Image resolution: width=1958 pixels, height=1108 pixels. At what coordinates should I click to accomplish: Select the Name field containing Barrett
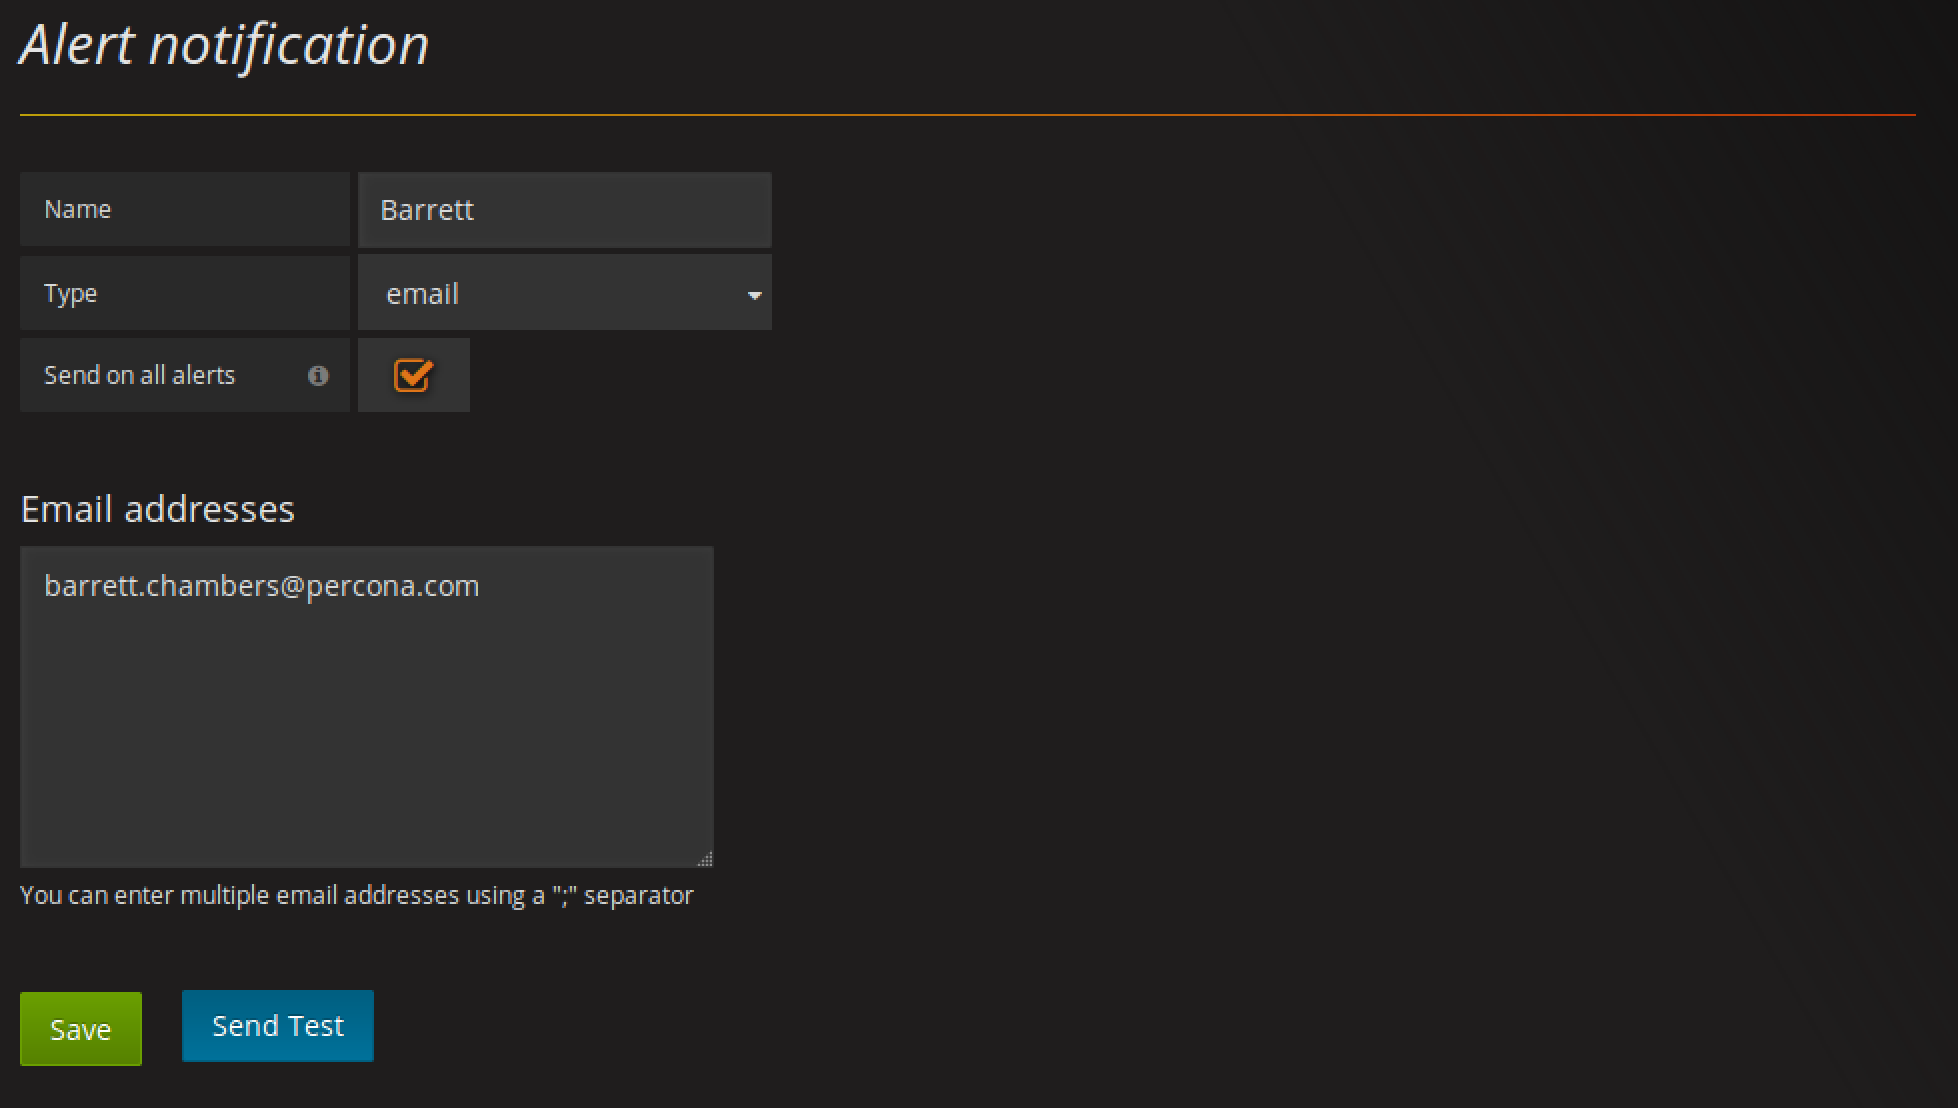tap(565, 209)
